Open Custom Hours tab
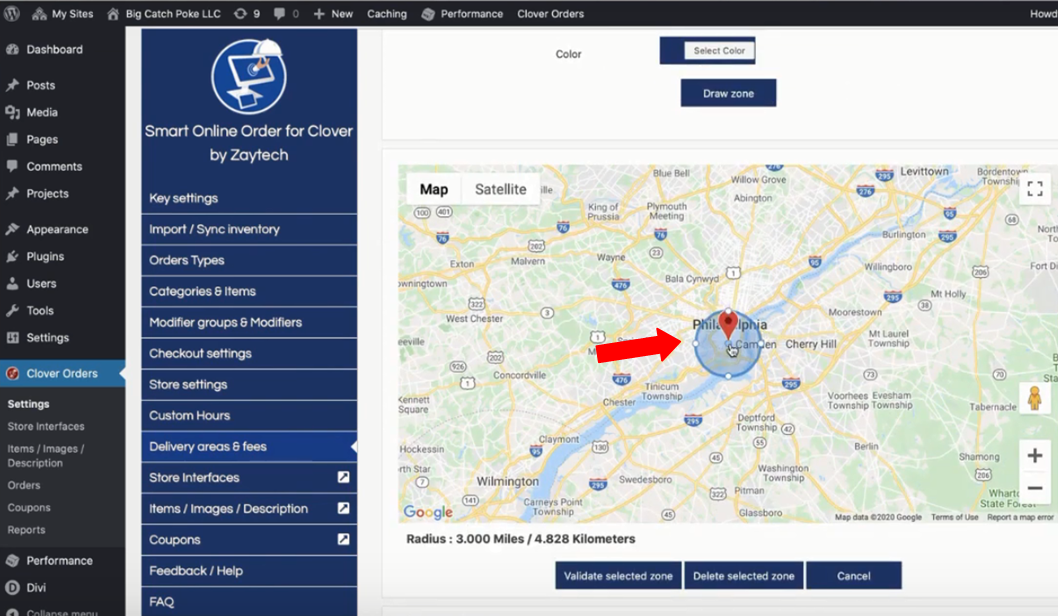The image size is (1058, 616). [249, 416]
